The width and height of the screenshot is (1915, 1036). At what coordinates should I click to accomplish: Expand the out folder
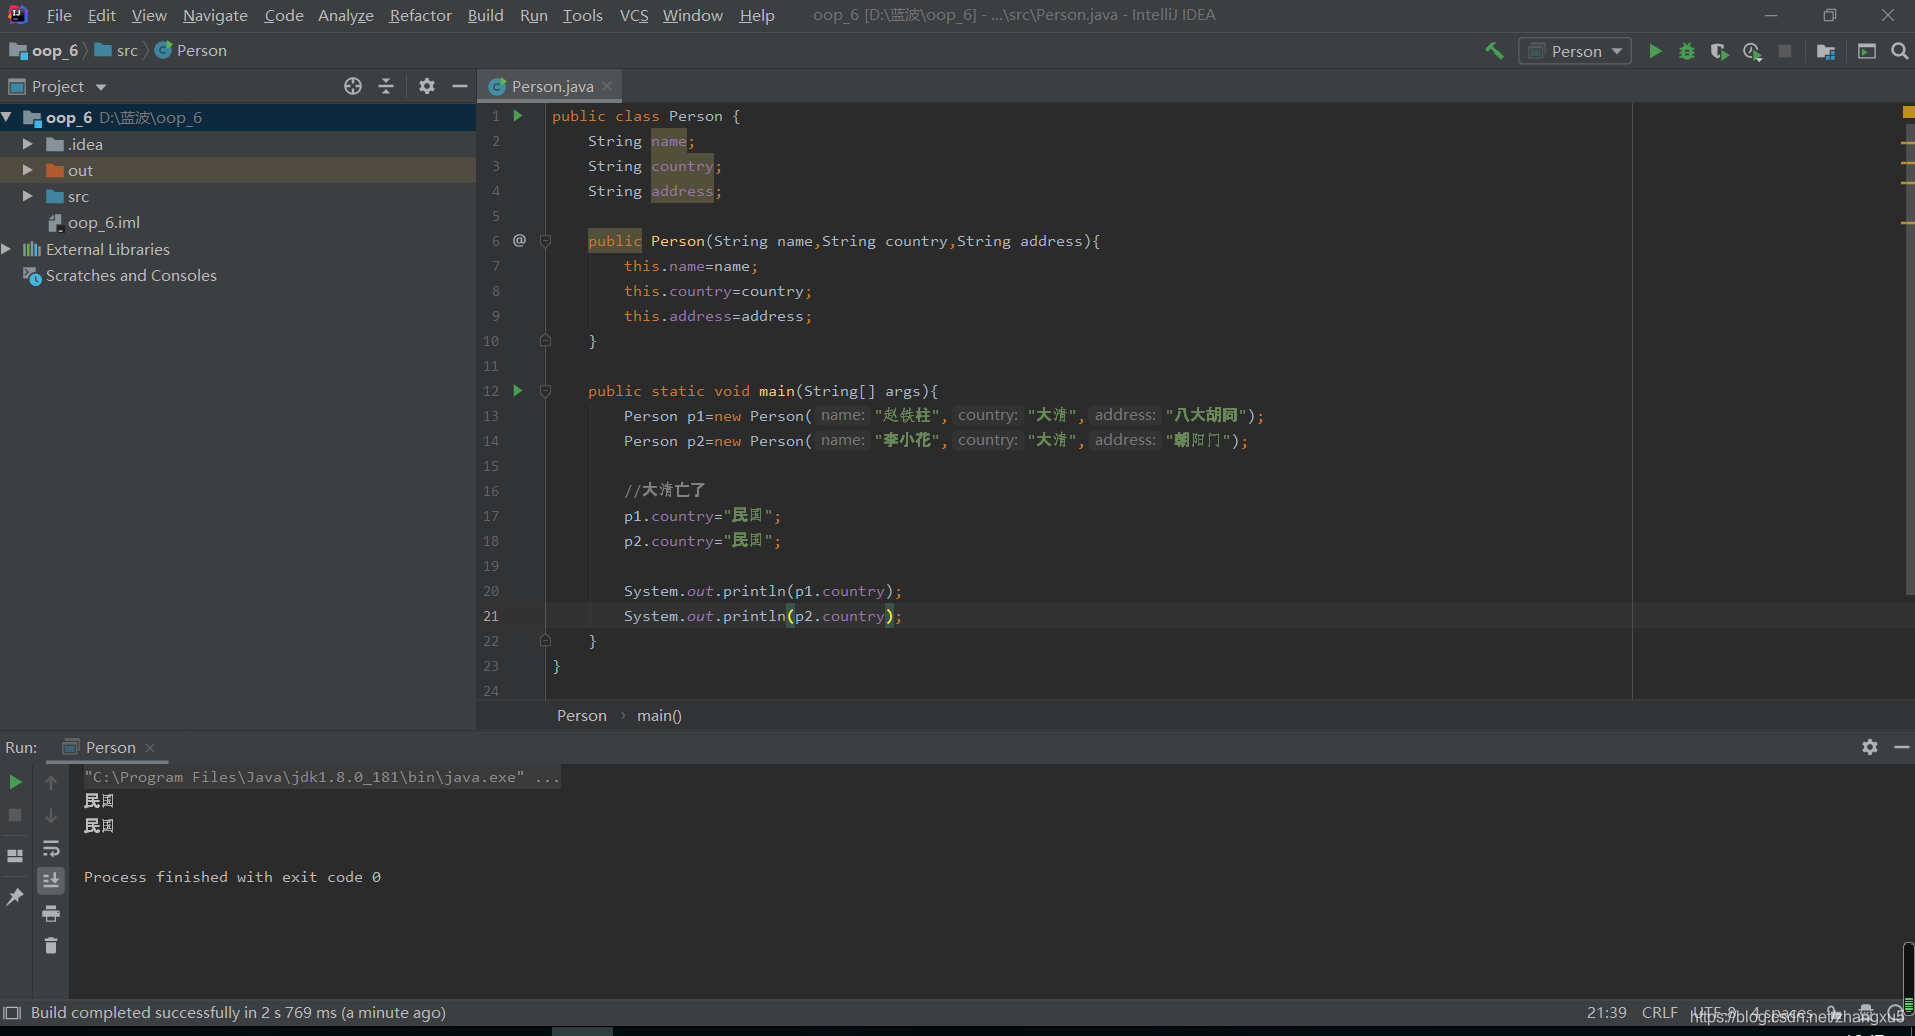tap(28, 170)
